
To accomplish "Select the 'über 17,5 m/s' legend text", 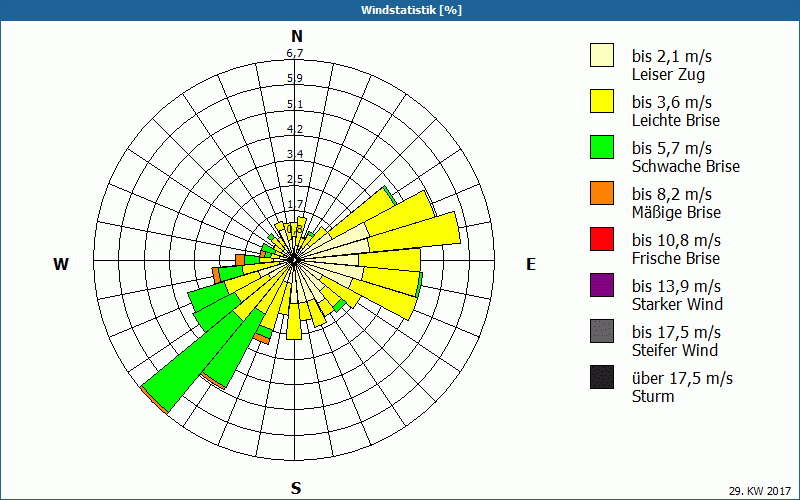I will pos(682,378).
